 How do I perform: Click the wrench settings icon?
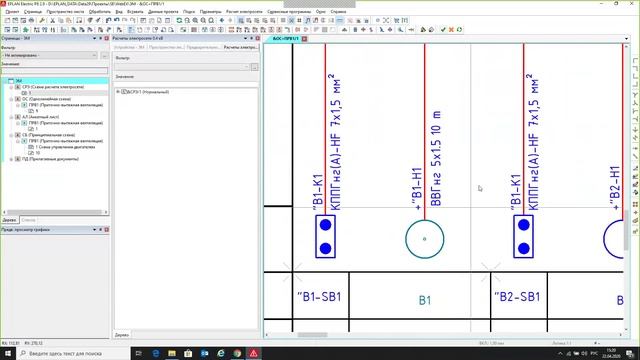[x=42, y=20]
